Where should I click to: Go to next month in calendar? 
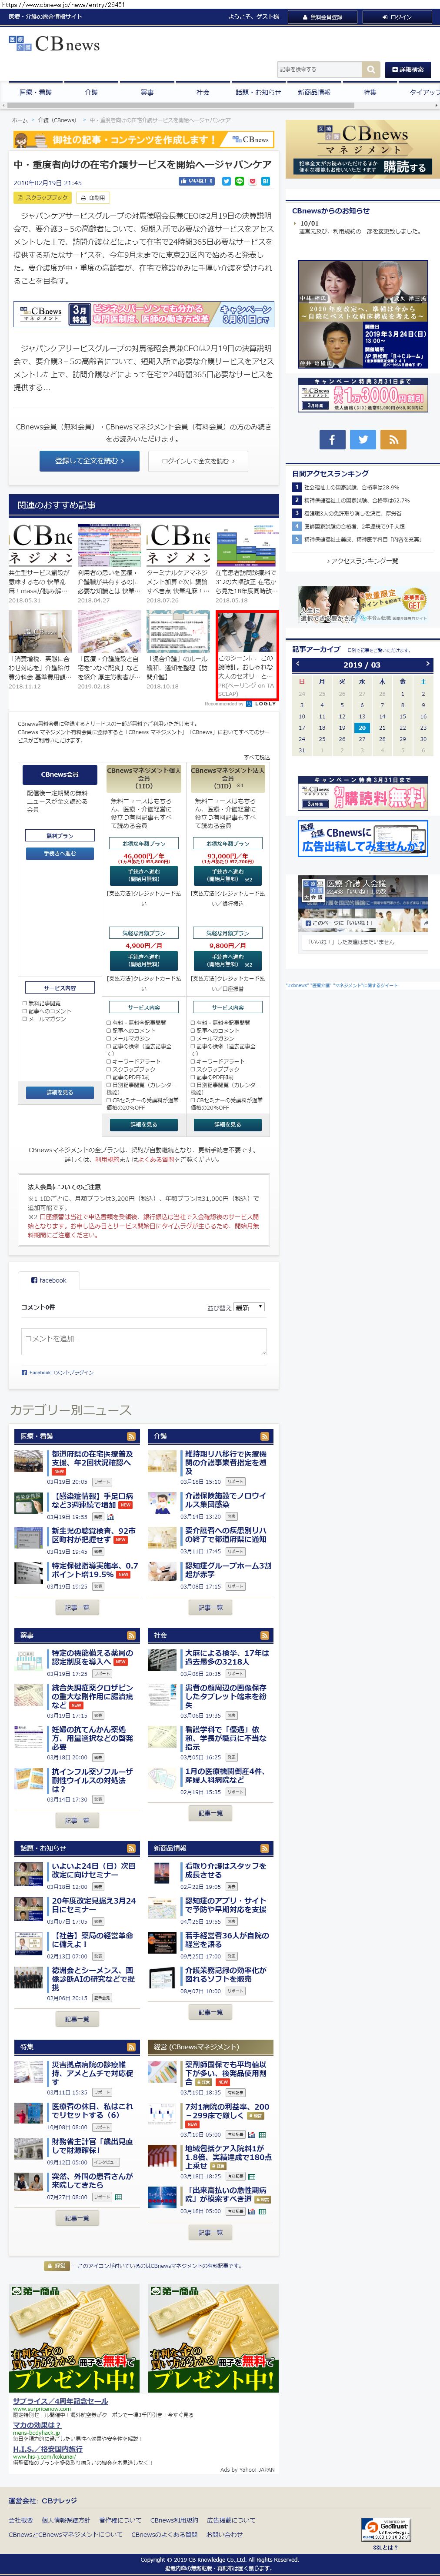tap(427, 664)
